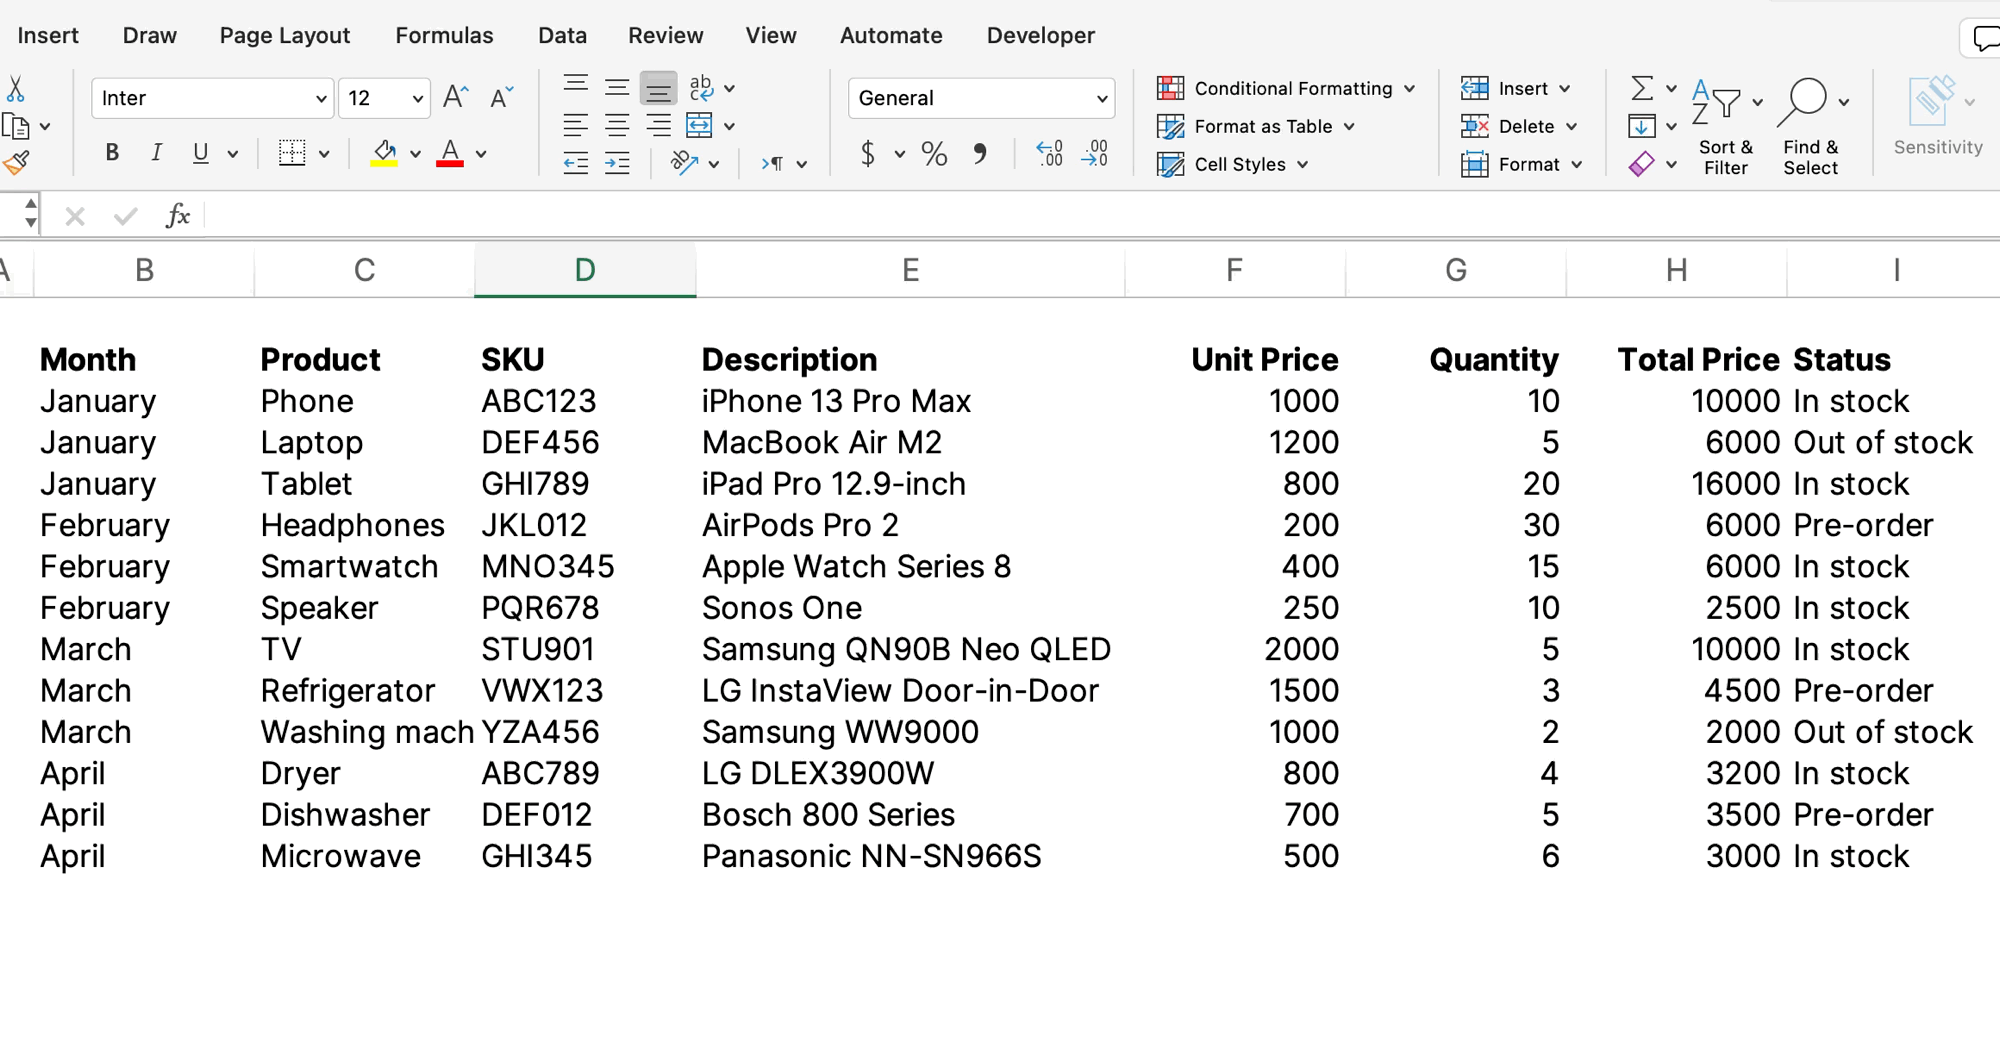Click the Increase Decimal icon
The image size is (2000, 1055).
1049,154
